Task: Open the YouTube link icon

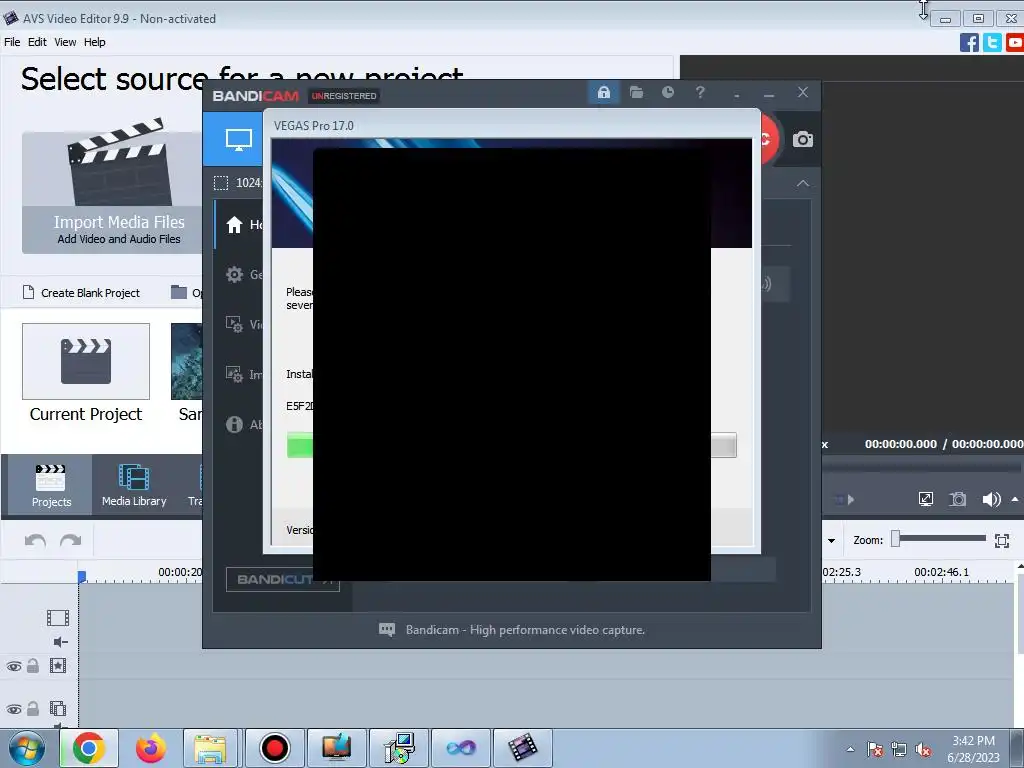Action: (1015, 42)
